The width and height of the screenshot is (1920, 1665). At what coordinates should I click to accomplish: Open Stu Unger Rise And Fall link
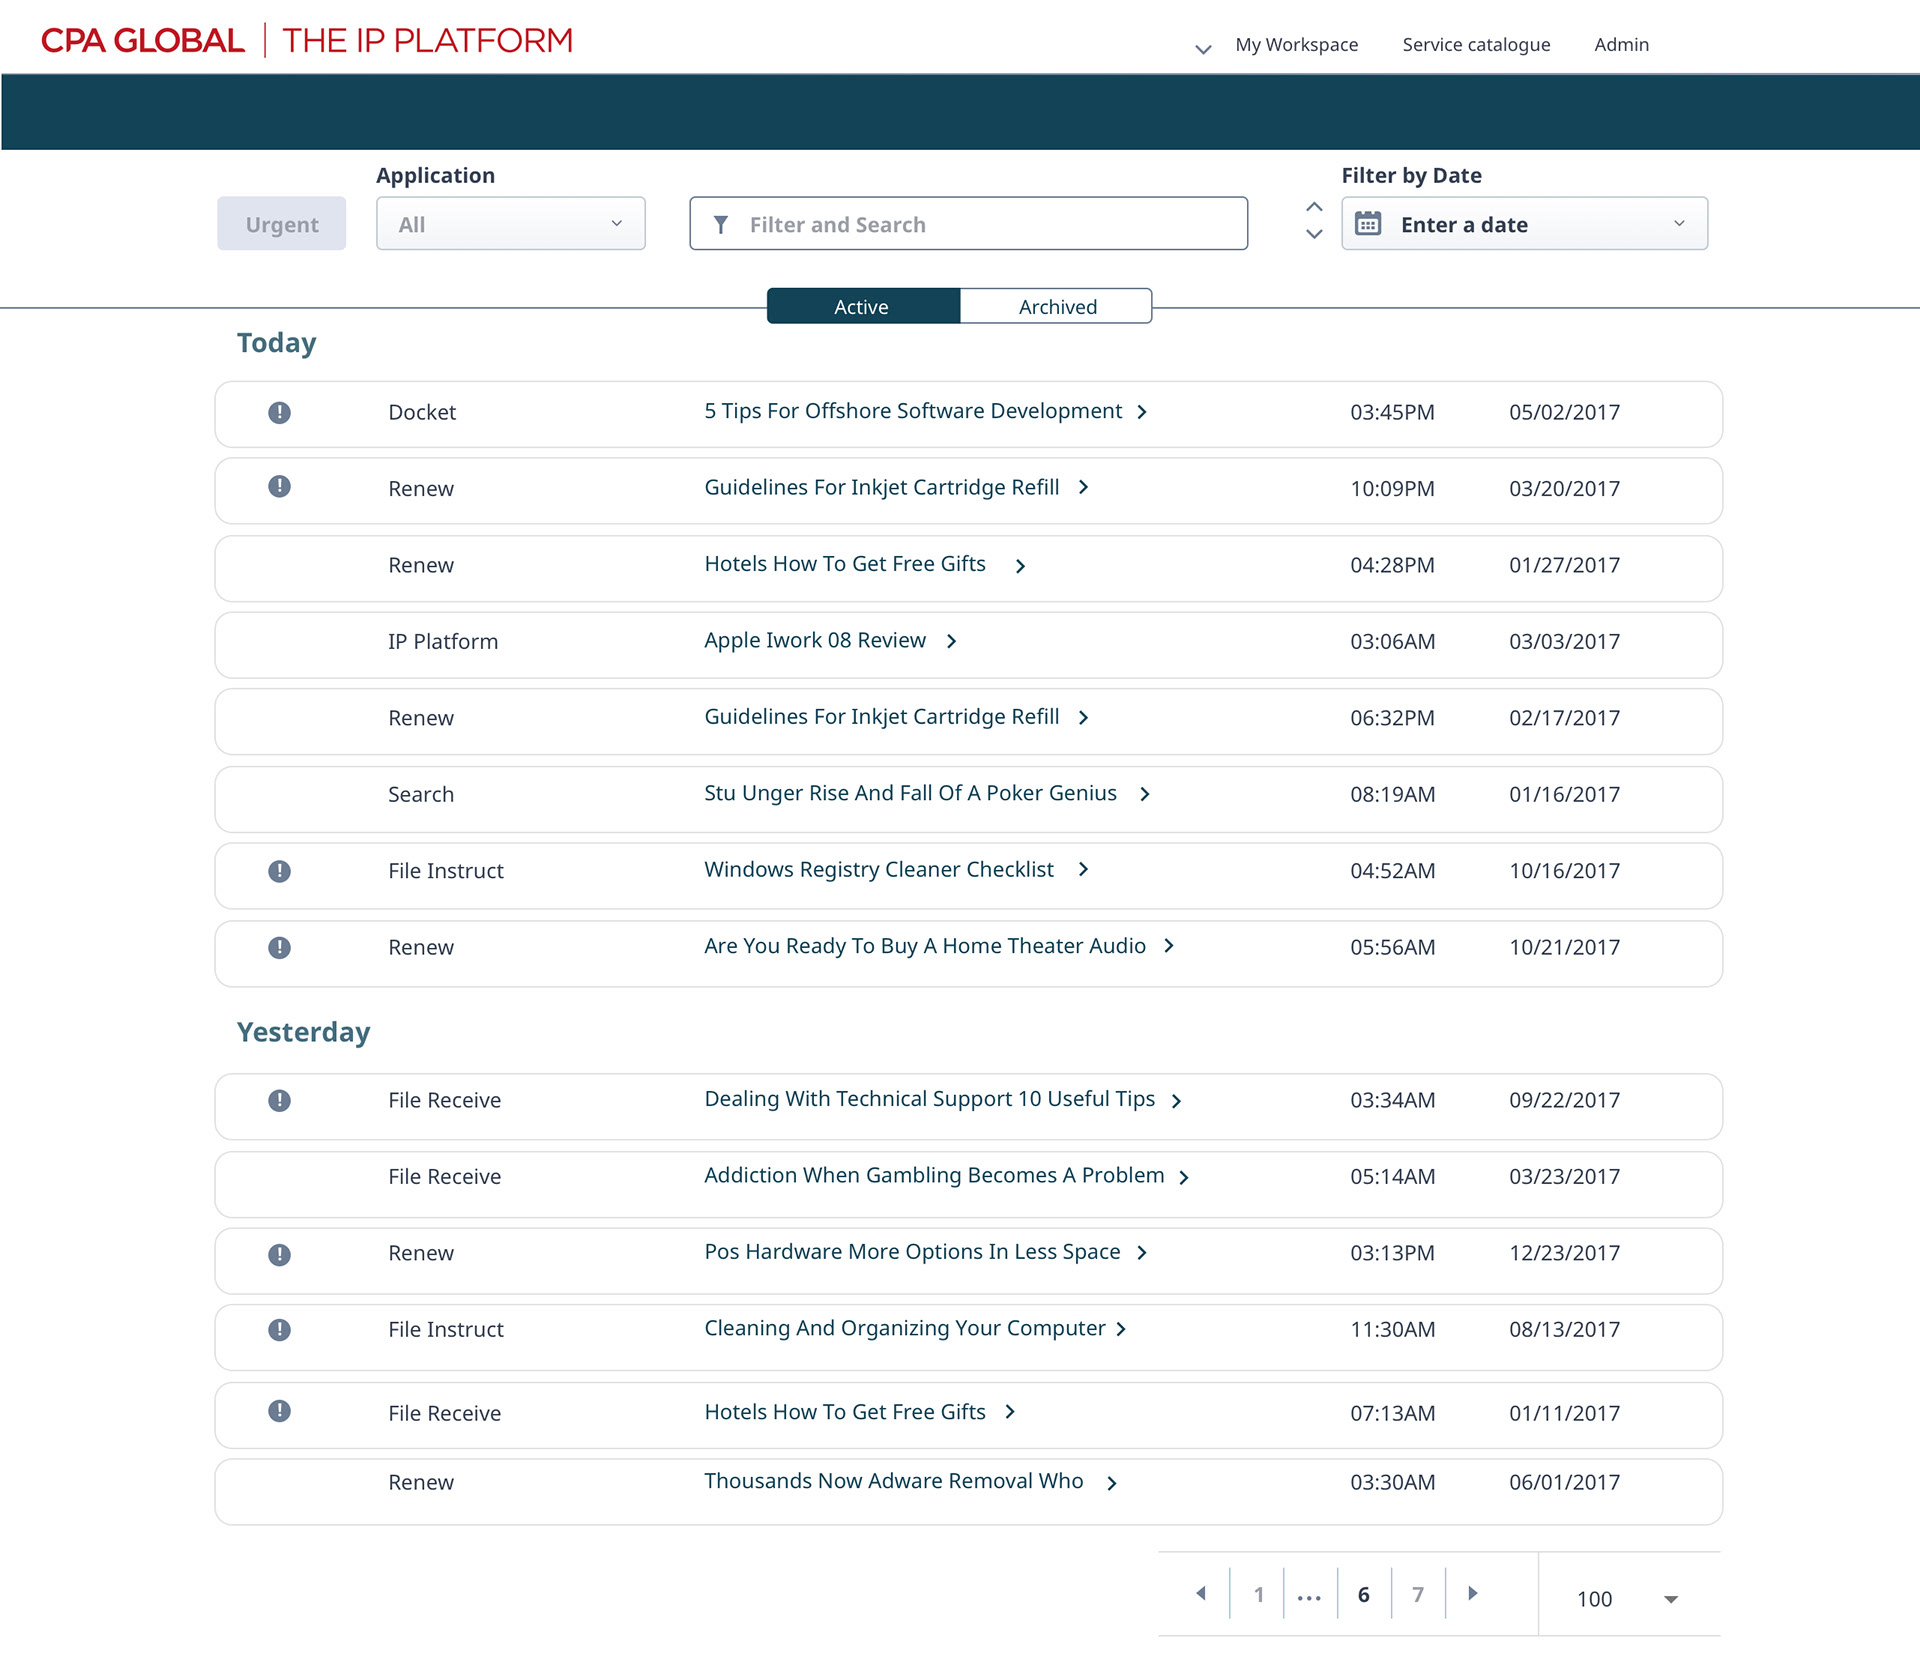[910, 794]
